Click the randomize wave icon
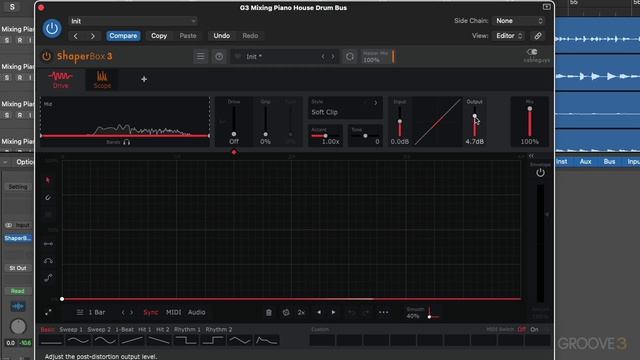Viewport: 640px width, 360px height. [286, 312]
